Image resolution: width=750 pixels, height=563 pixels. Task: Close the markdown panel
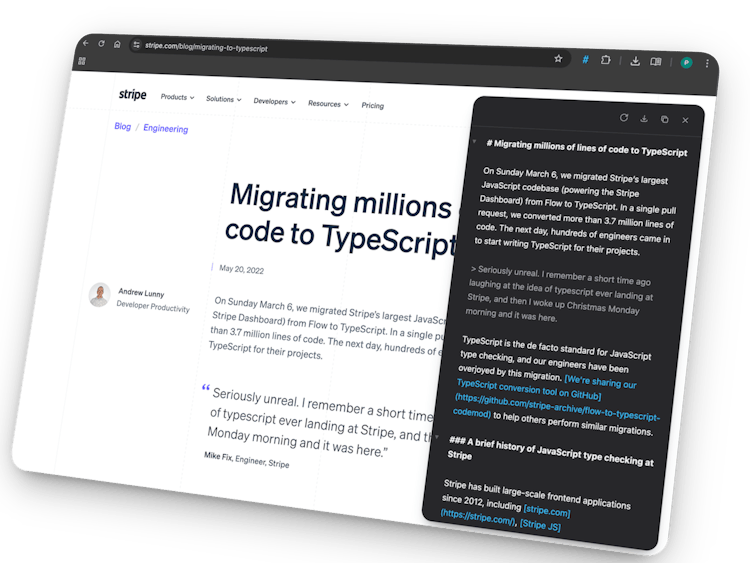(x=685, y=120)
